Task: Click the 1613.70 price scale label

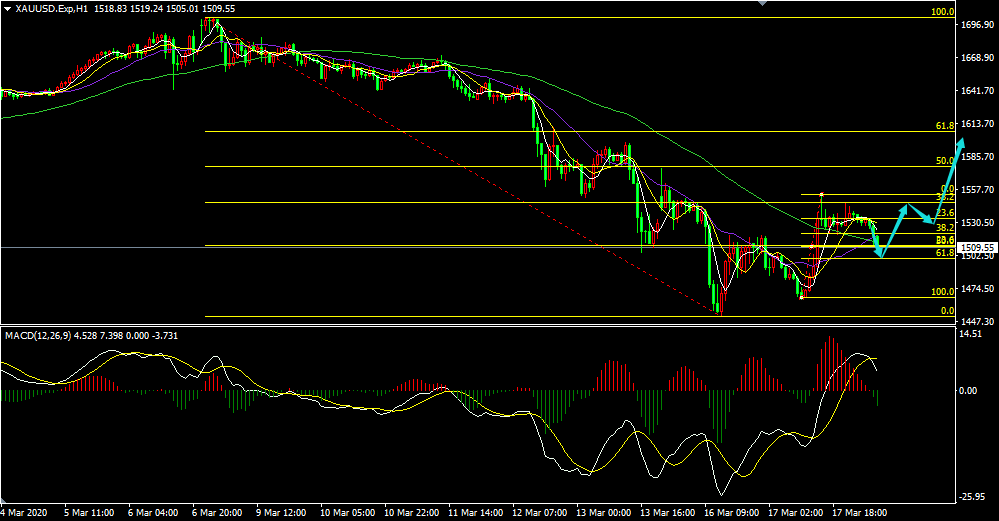Action: click(977, 124)
